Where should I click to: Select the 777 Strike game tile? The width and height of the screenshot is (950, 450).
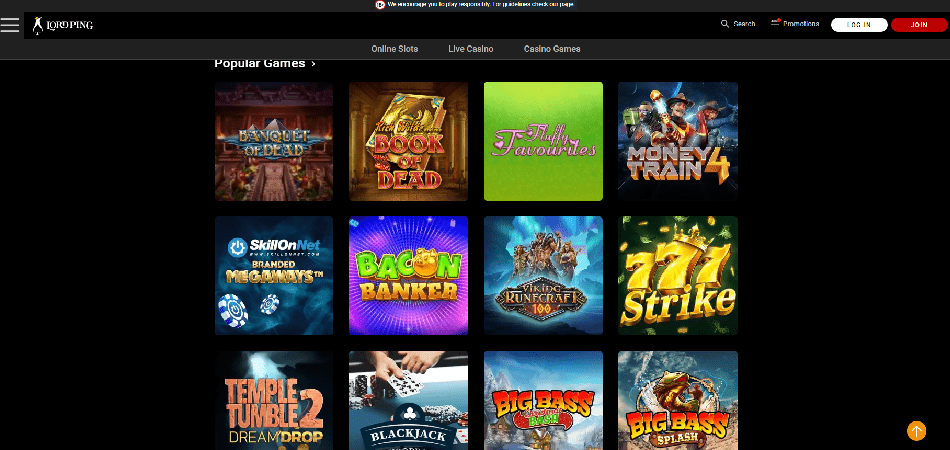click(x=677, y=275)
